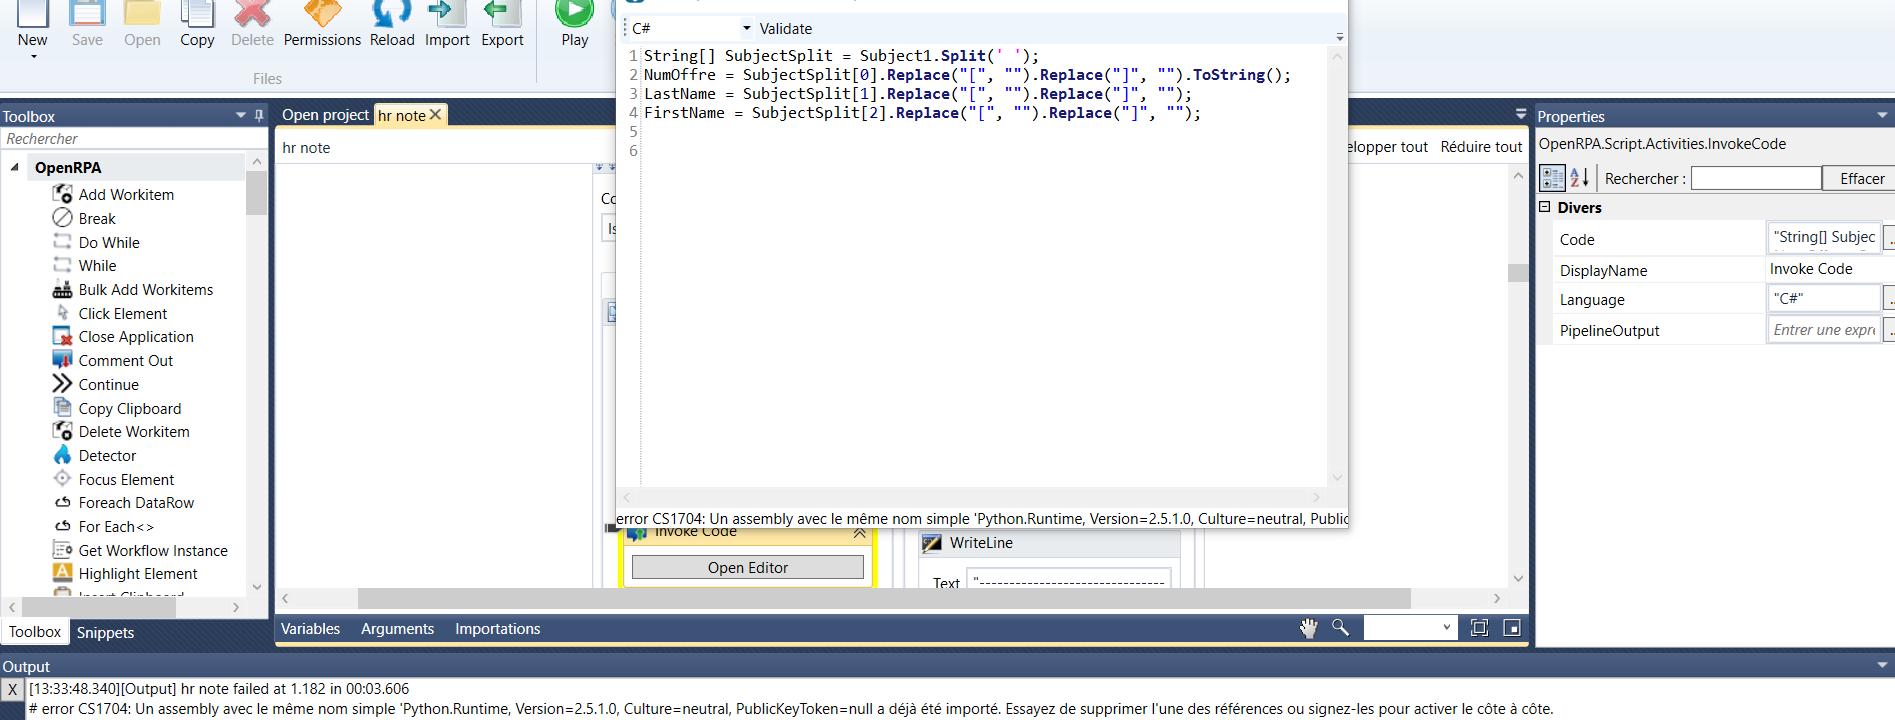Select the Click Element activity

123,313
